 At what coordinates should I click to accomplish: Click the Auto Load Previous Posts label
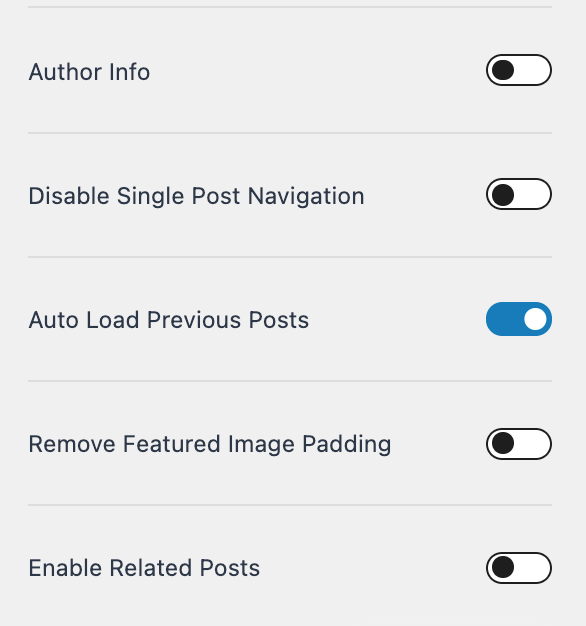[x=169, y=320]
